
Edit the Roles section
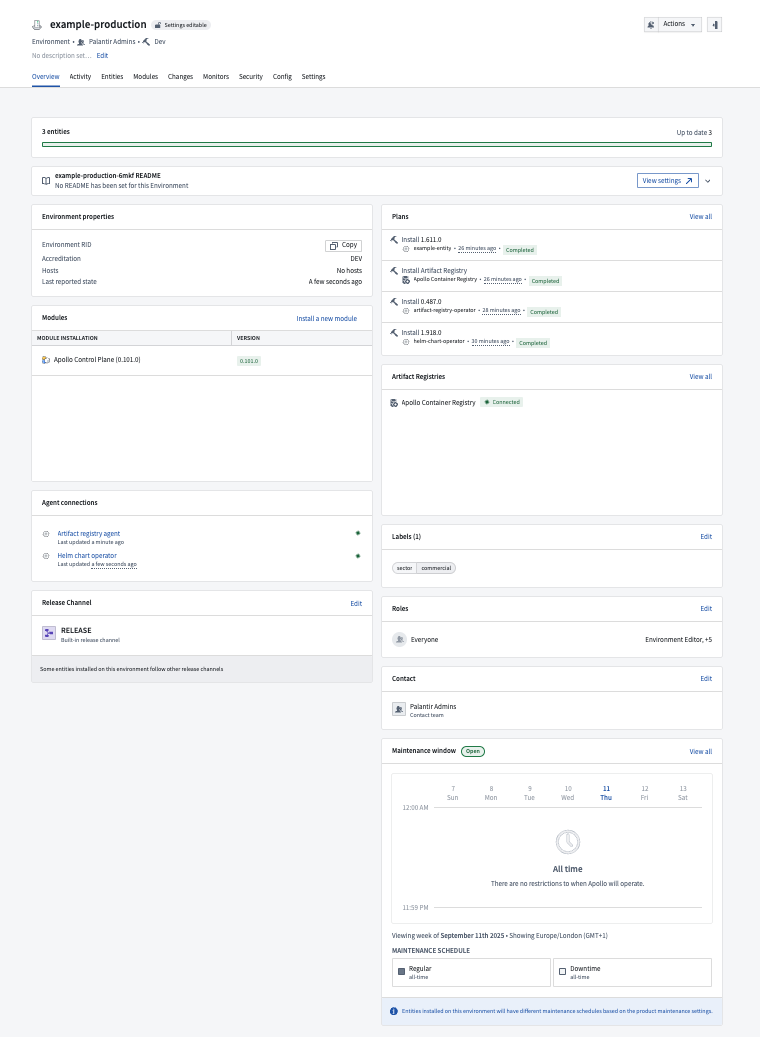[x=706, y=609]
